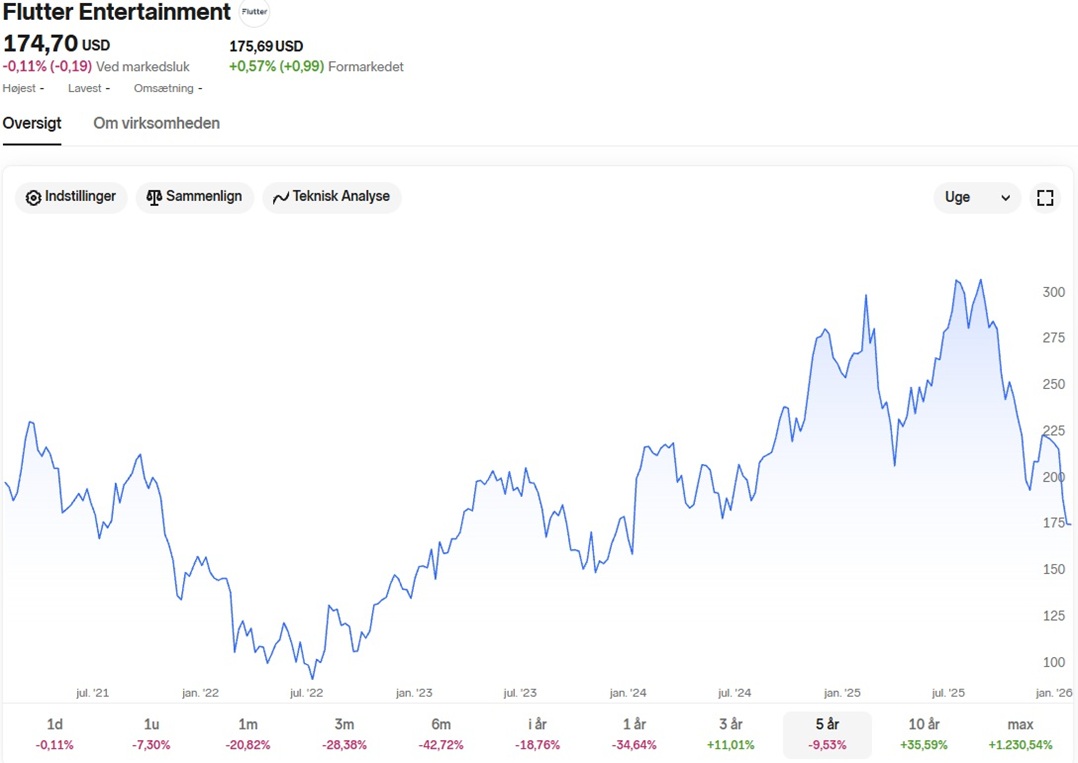
Task: Expand chart to fullscreen
Action: (1045, 198)
